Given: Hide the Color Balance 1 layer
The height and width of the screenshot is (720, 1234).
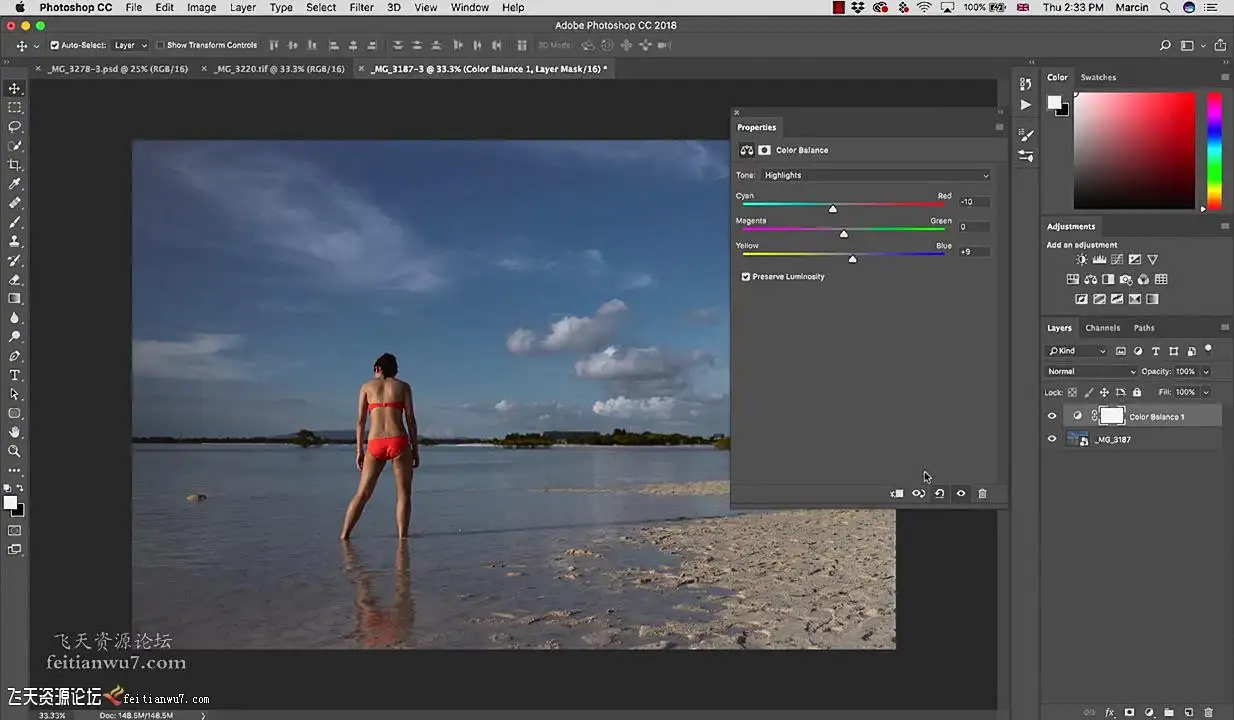Looking at the screenshot, I should click(1051, 416).
